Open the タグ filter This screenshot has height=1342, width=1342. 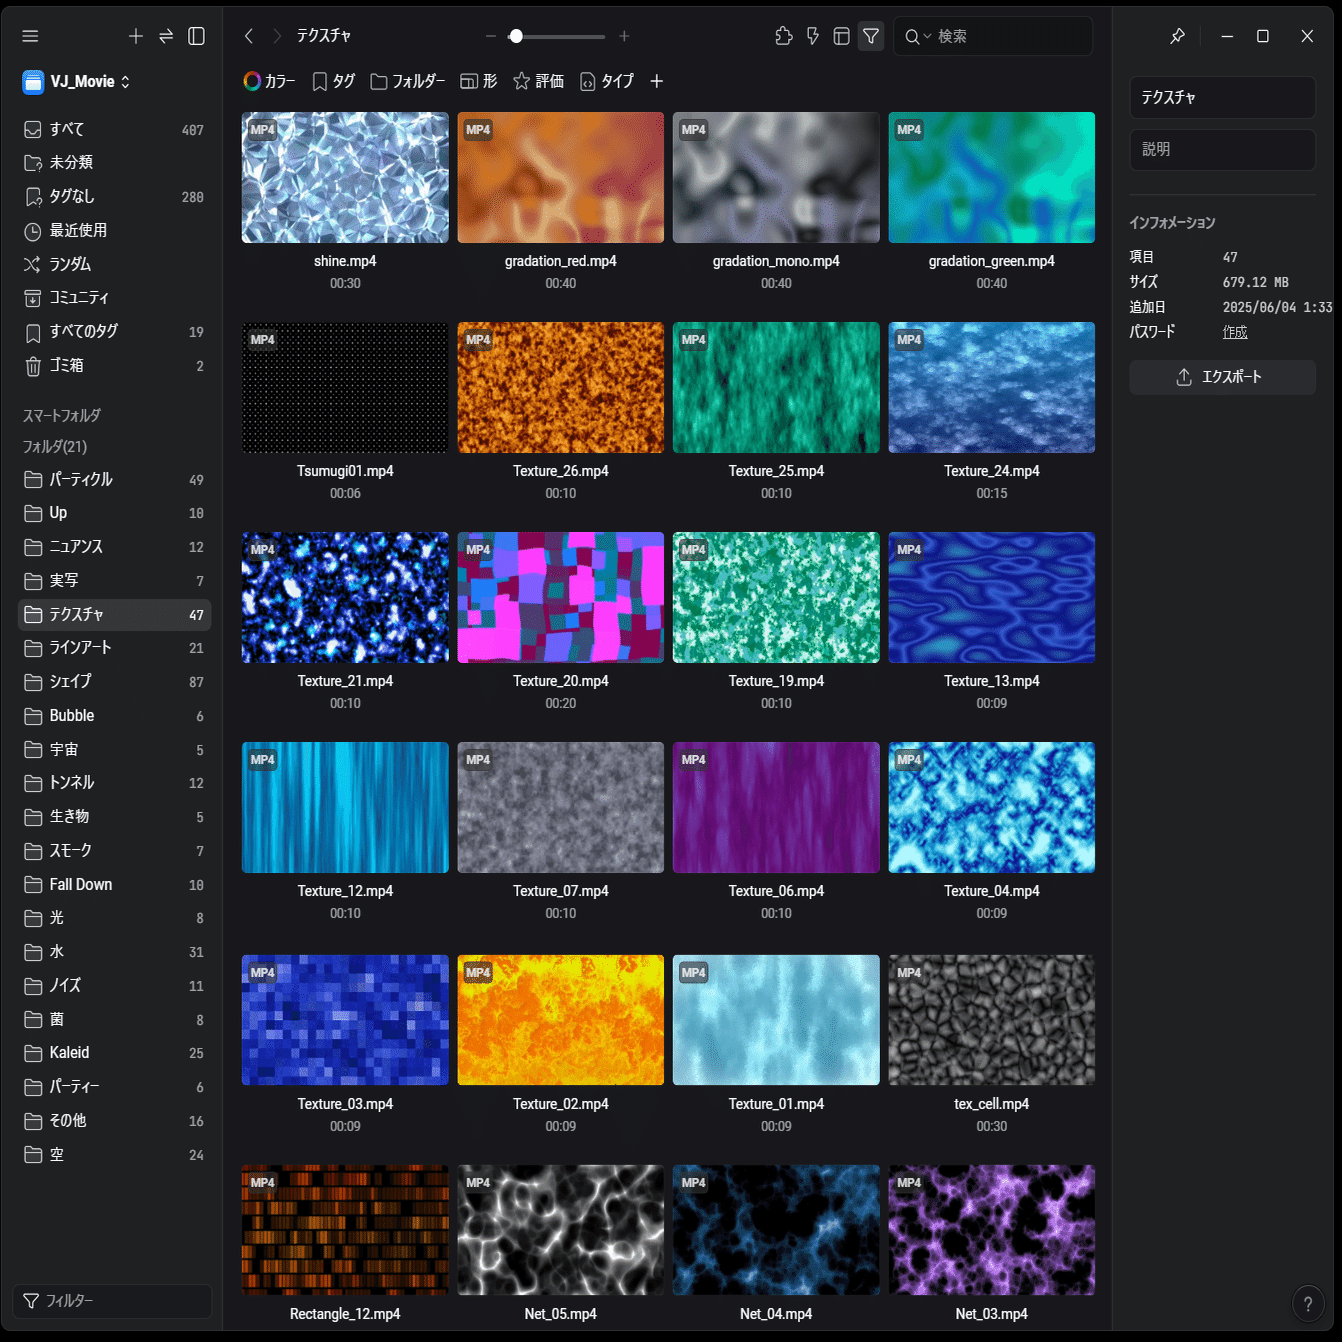(x=334, y=81)
